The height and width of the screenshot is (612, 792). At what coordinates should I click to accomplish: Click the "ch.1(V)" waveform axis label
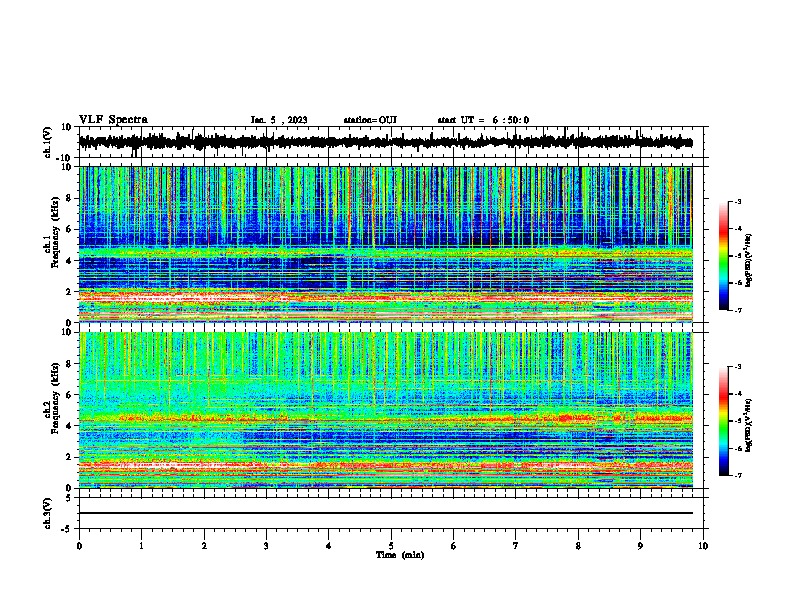(48, 142)
